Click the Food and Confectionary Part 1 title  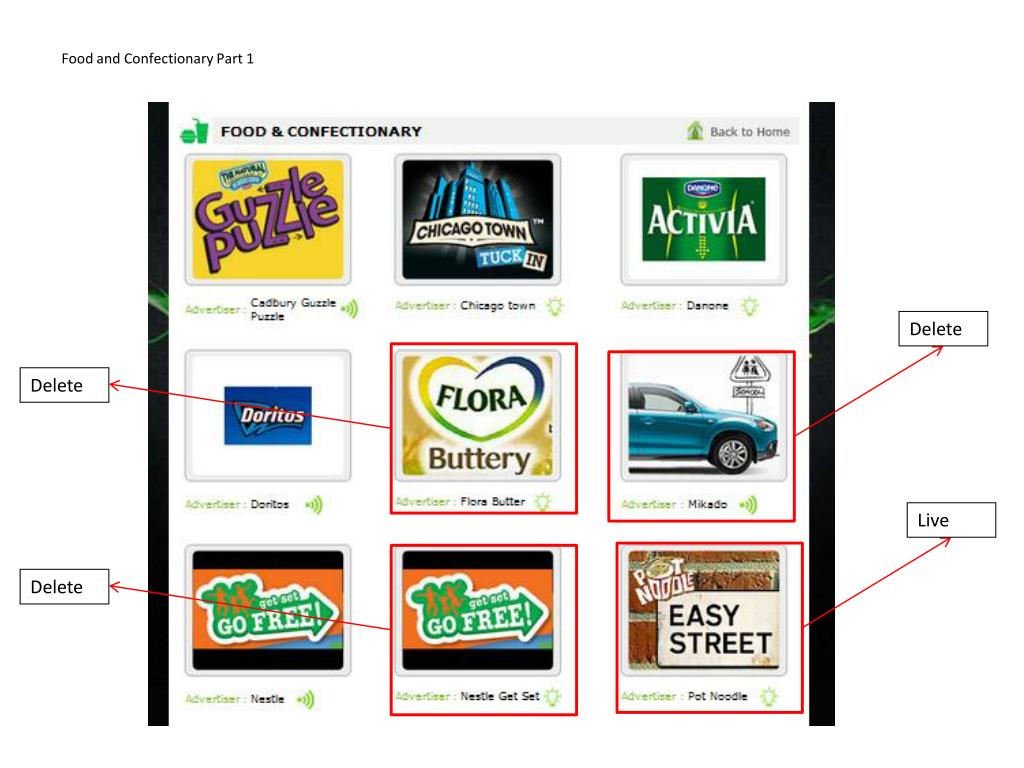(157, 59)
